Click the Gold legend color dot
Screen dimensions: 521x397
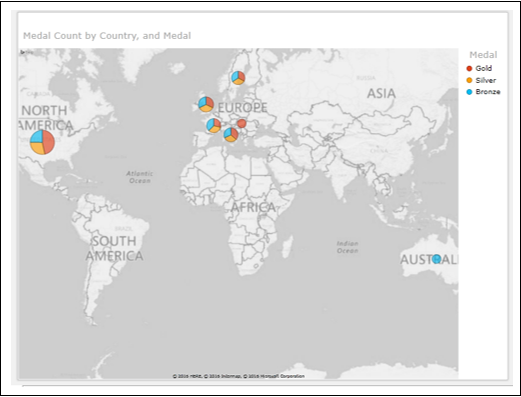pyautogui.click(x=469, y=69)
